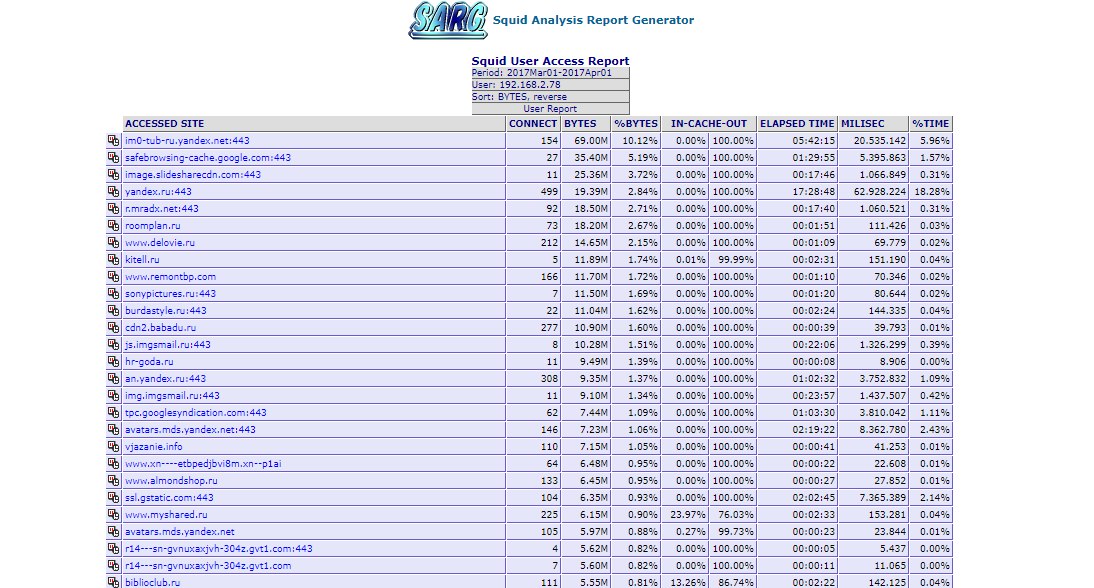The width and height of the screenshot is (1094, 588).
Task: Open date/time icon for image.slidesharecdn.com:443
Action: (113, 174)
